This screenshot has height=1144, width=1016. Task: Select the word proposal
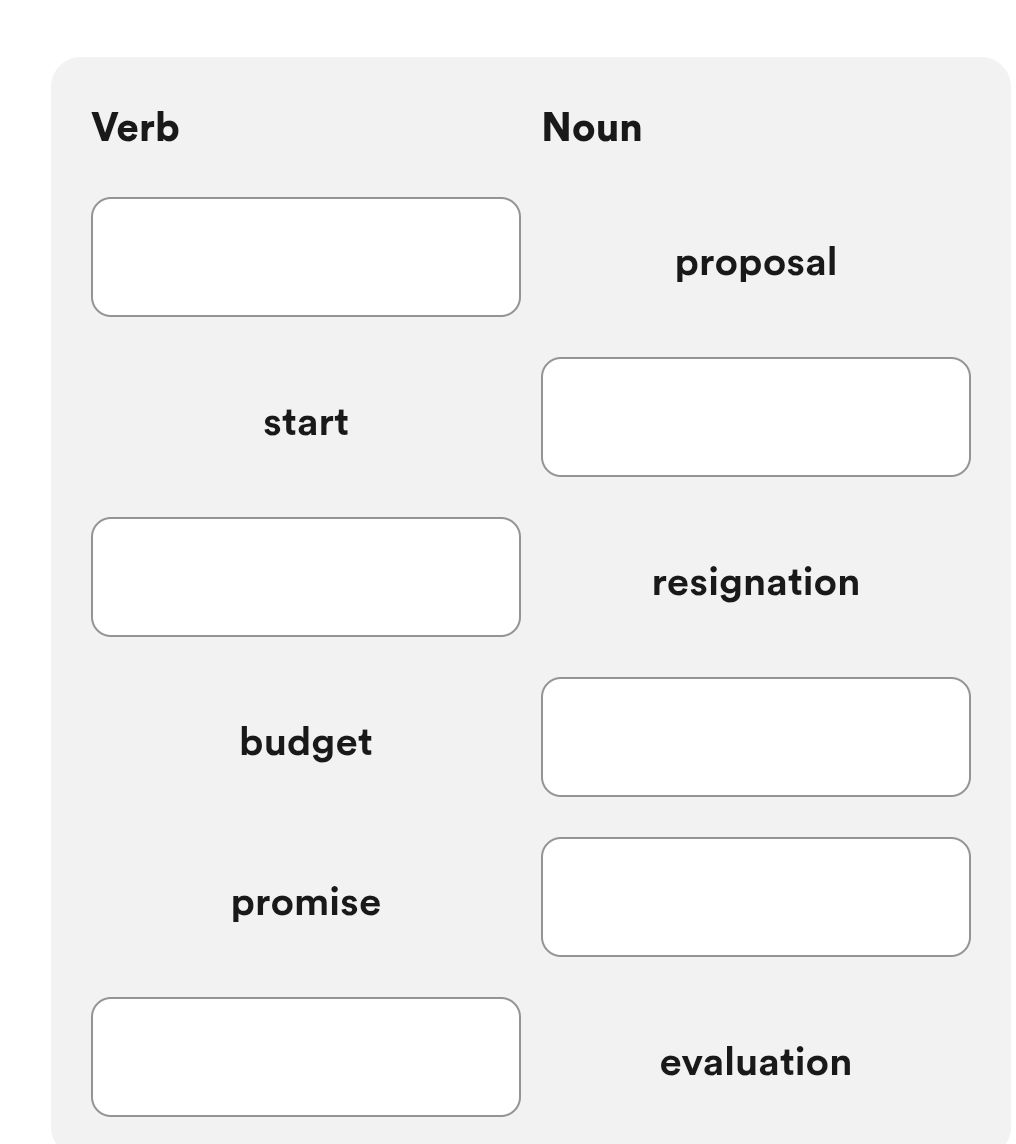pos(755,263)
